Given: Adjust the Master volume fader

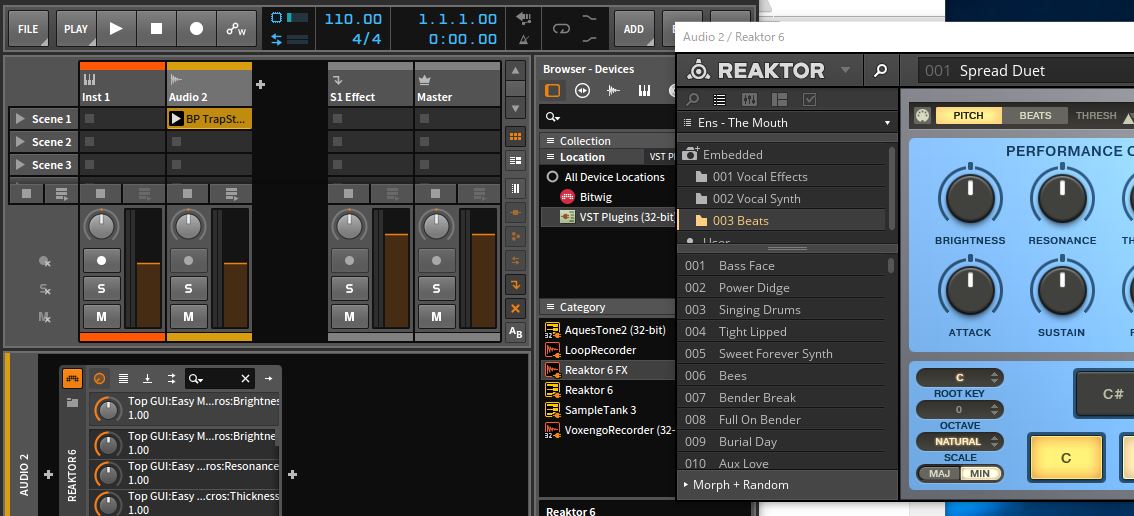Looking at the screenshot, I should click(483, 234).
